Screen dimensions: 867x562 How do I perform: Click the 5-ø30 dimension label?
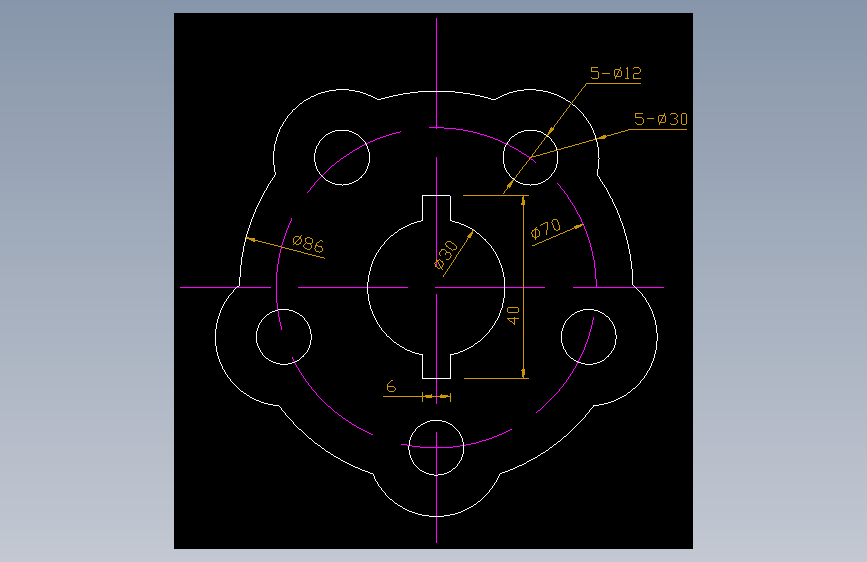click(x=661, y=119)
